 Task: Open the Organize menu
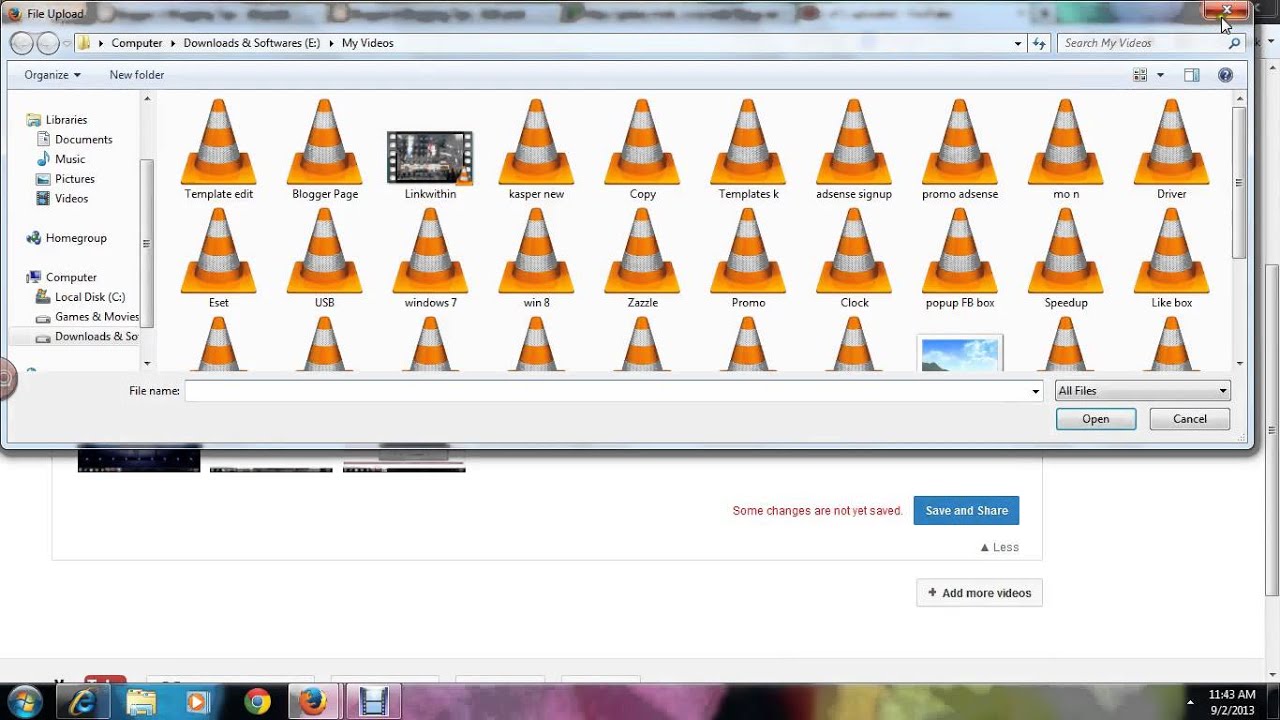(x=52, y=75)
